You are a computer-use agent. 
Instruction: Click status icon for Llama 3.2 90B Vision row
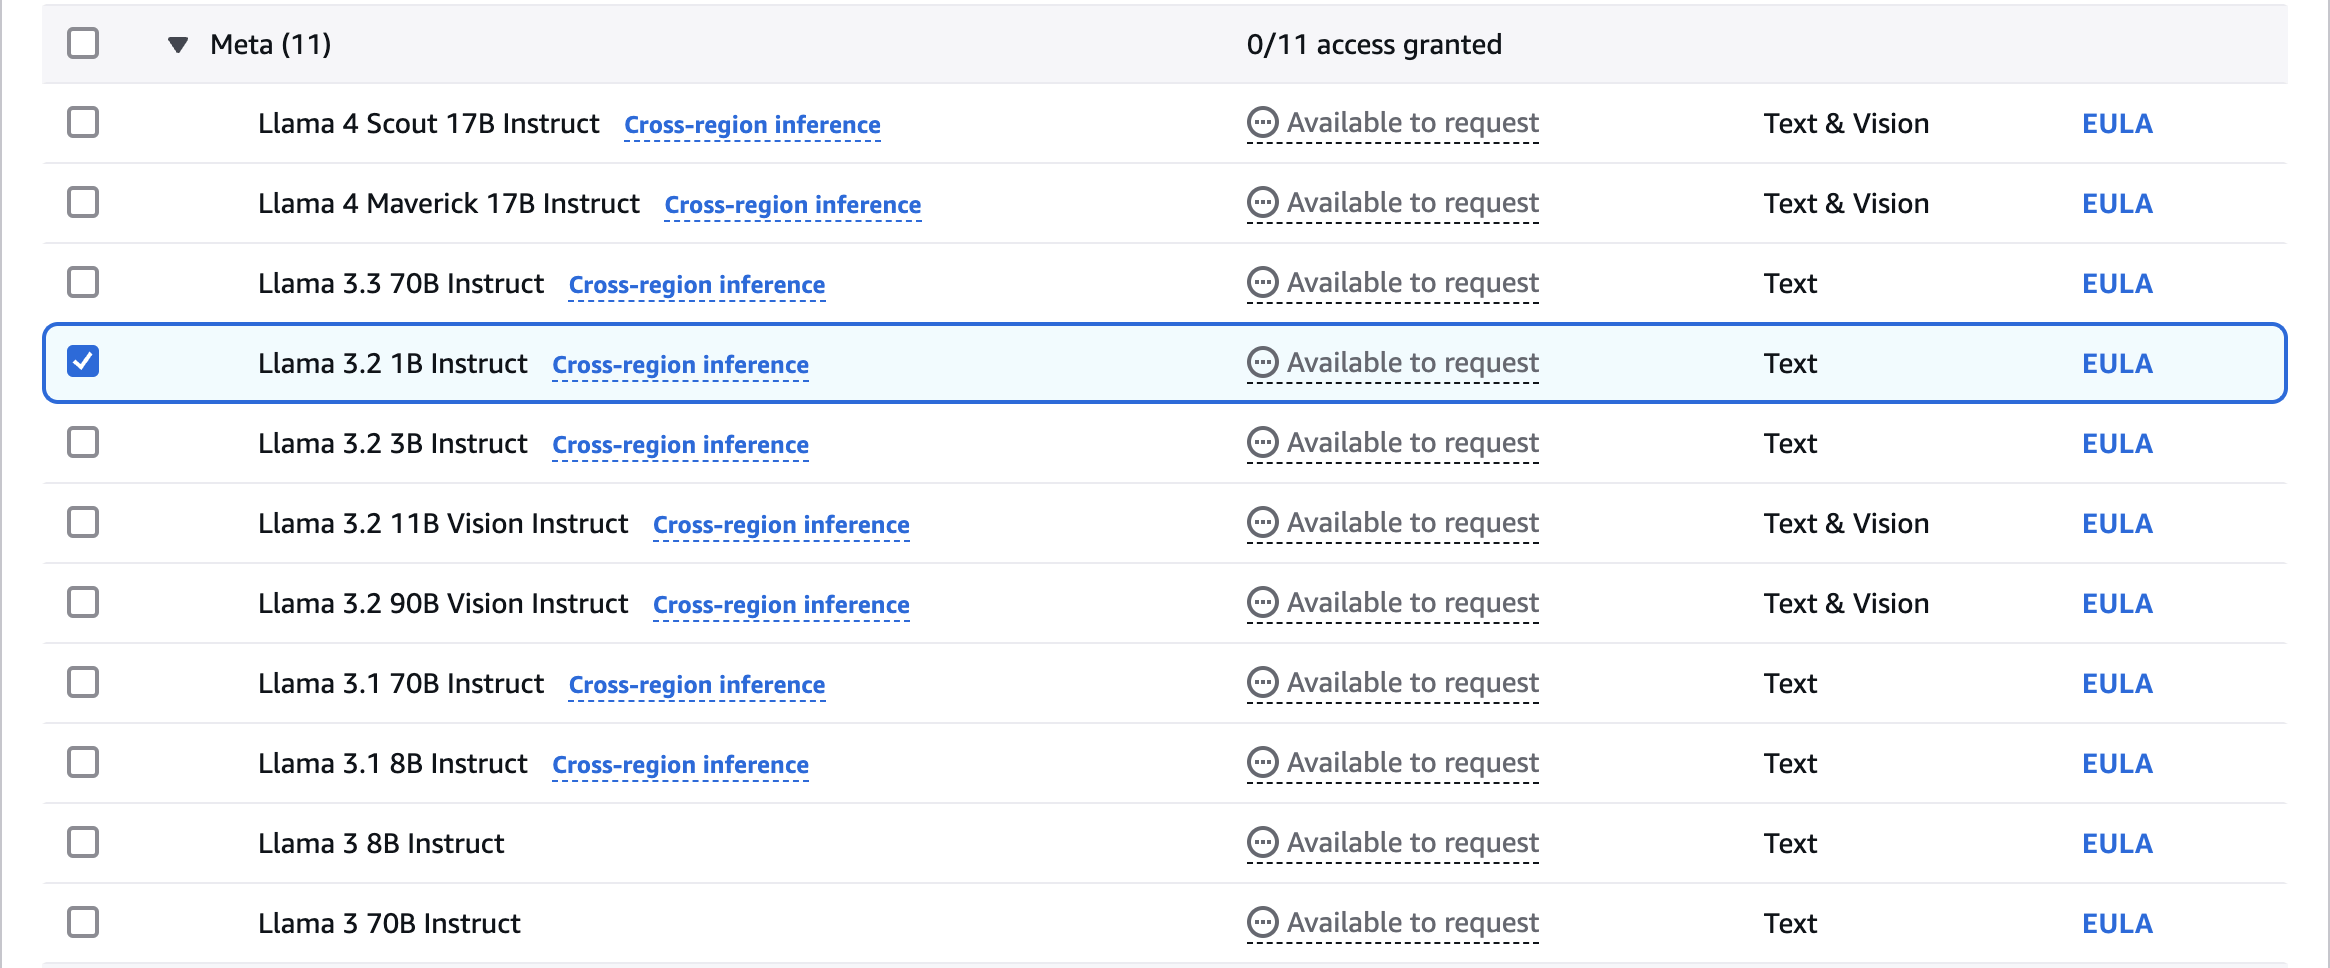tap(1263, 602)
